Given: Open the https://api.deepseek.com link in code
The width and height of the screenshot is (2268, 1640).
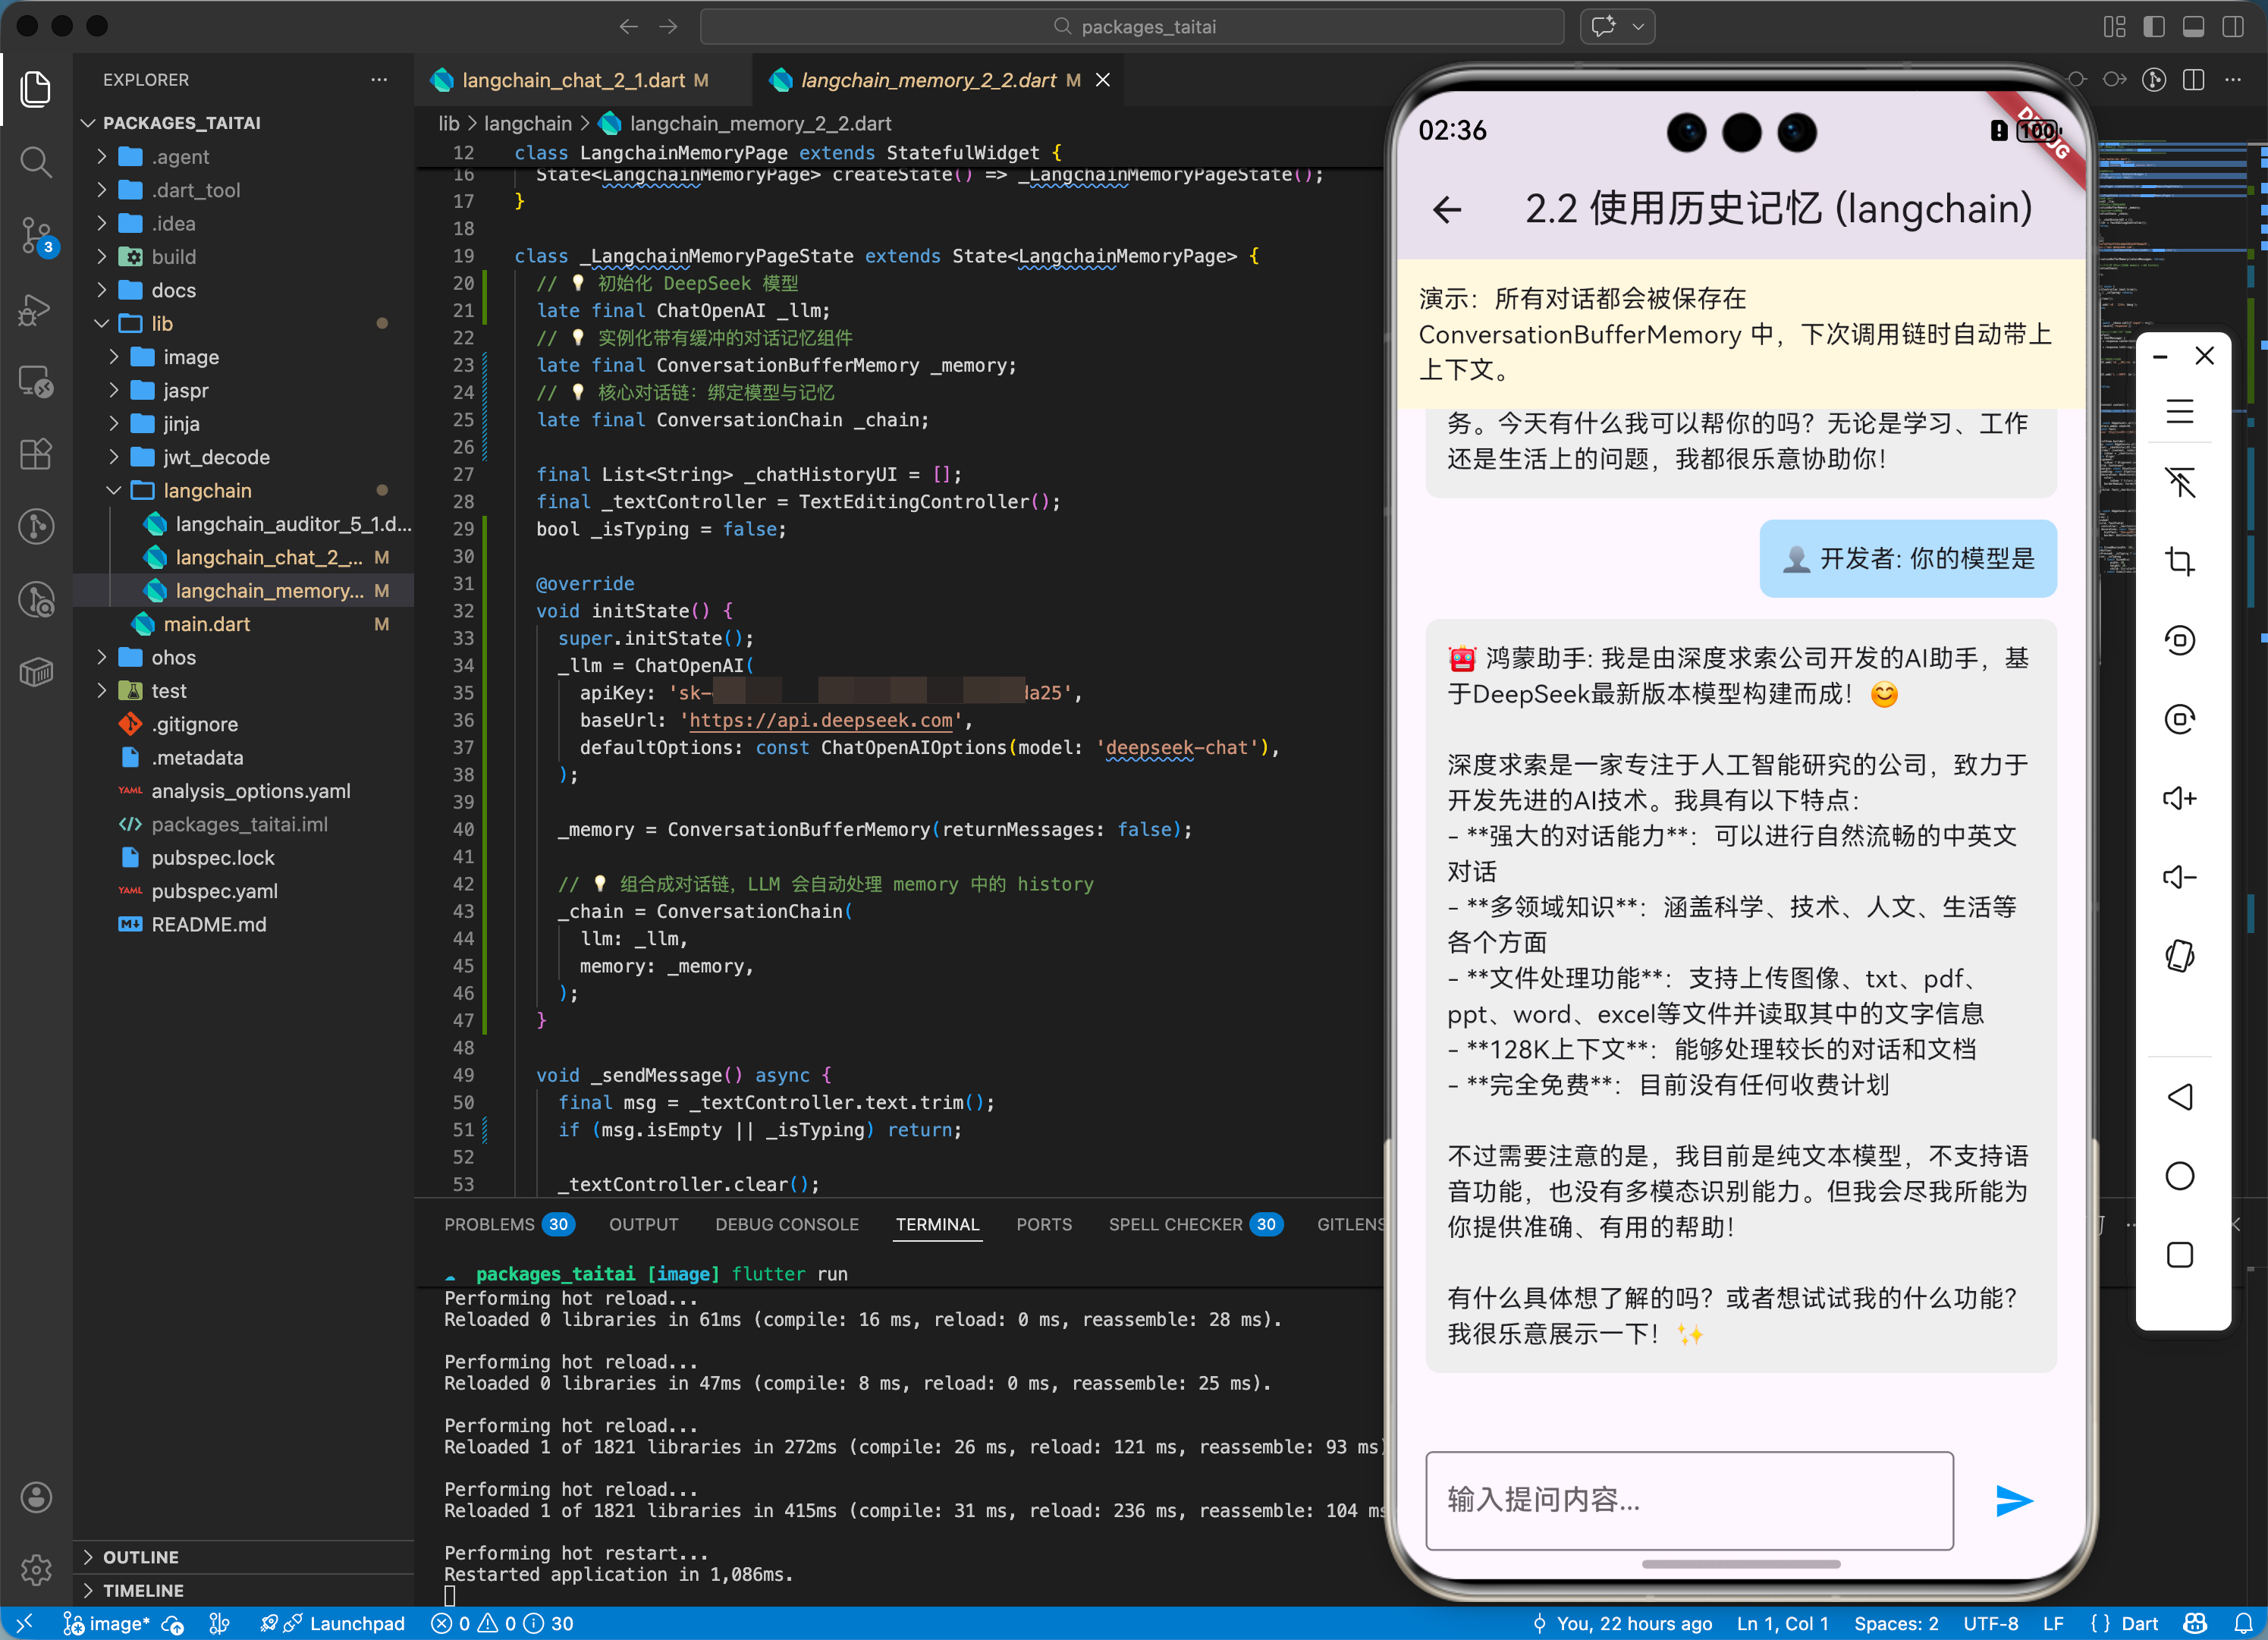Looking at the screenshot, I should [x=819, y=720].
